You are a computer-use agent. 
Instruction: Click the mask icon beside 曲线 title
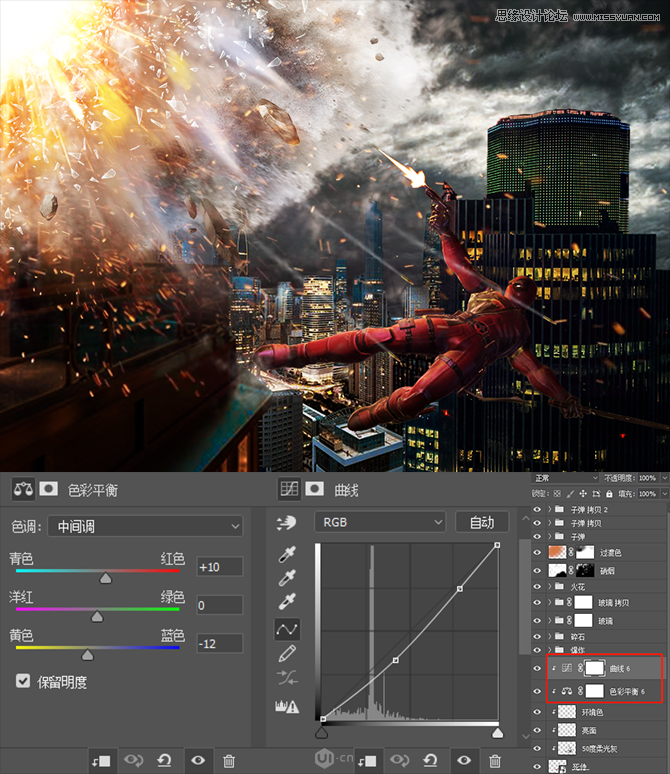pos(315,489)
